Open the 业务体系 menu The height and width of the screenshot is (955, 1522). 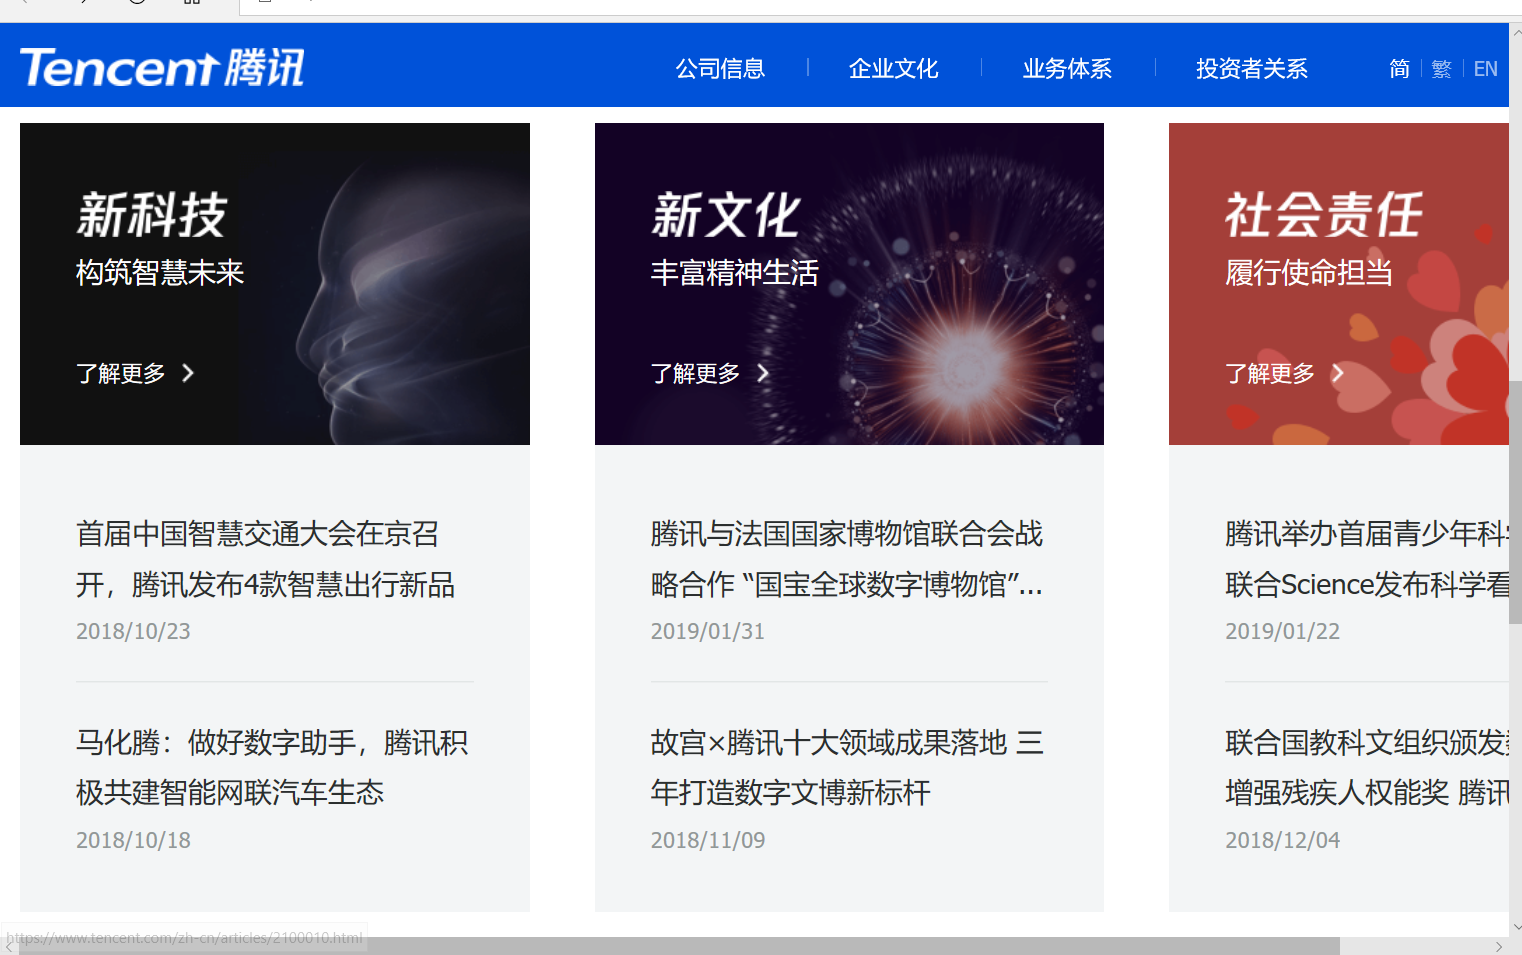tap(1067, 69)
